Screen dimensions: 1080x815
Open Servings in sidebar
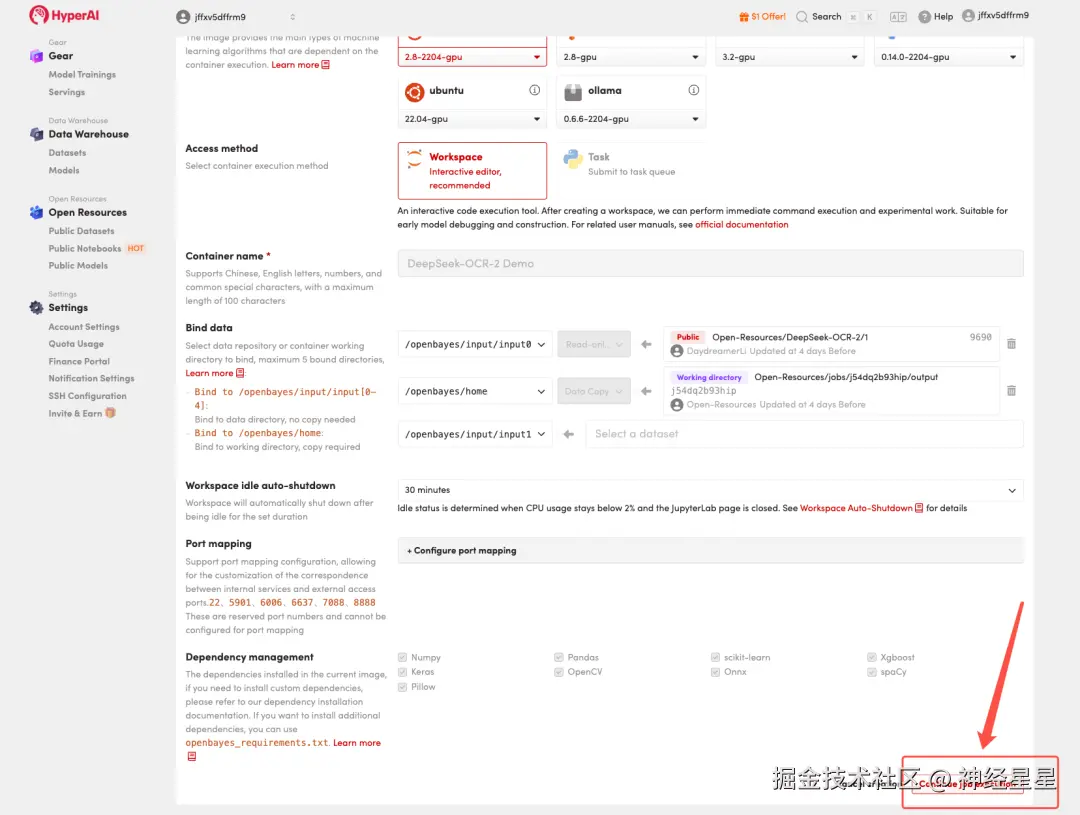(67, 92)
